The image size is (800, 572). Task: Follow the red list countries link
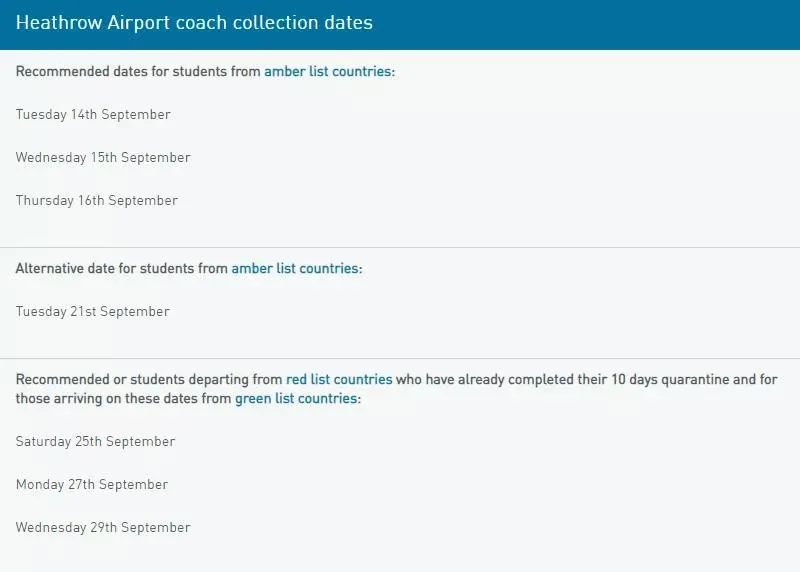click(339, 380)
